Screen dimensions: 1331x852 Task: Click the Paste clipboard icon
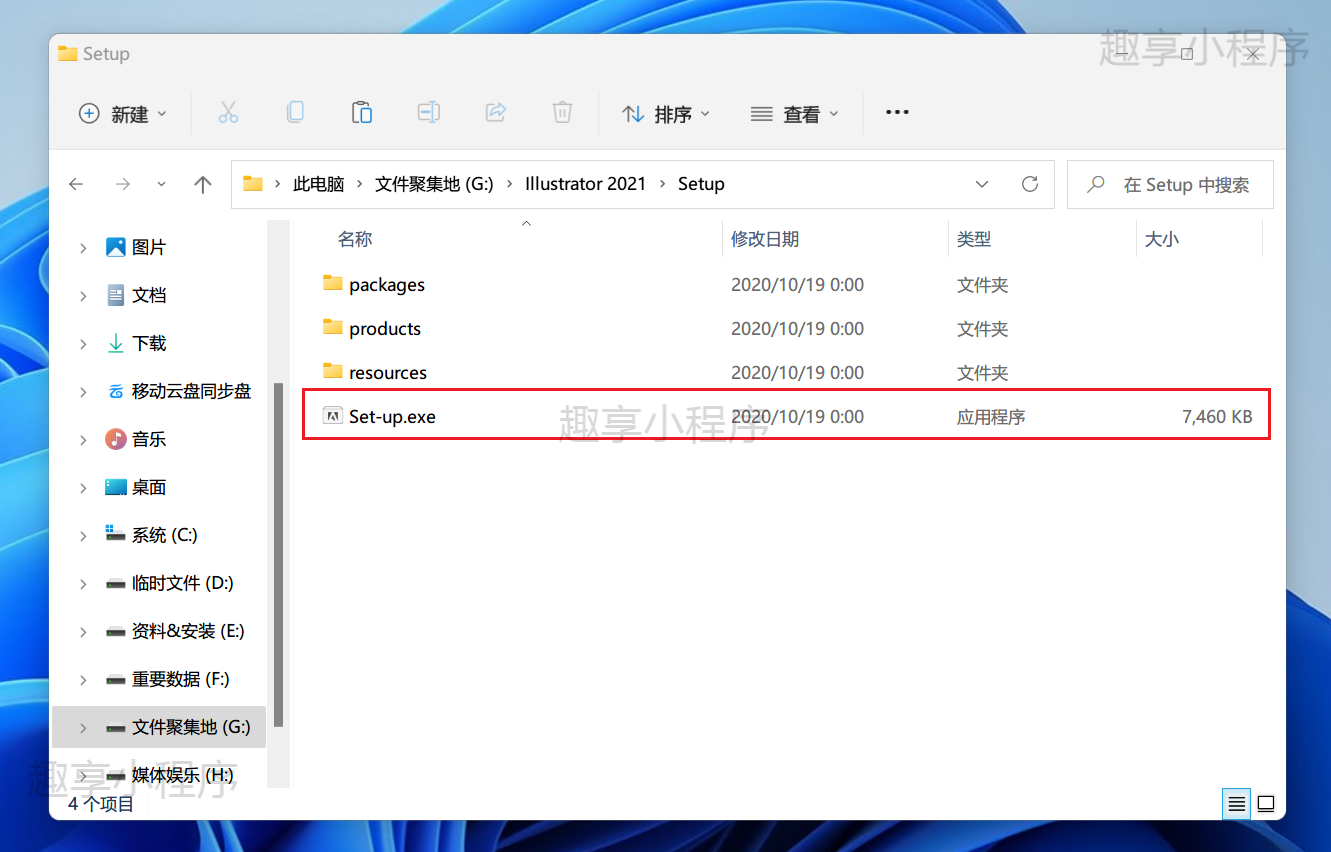362,113
